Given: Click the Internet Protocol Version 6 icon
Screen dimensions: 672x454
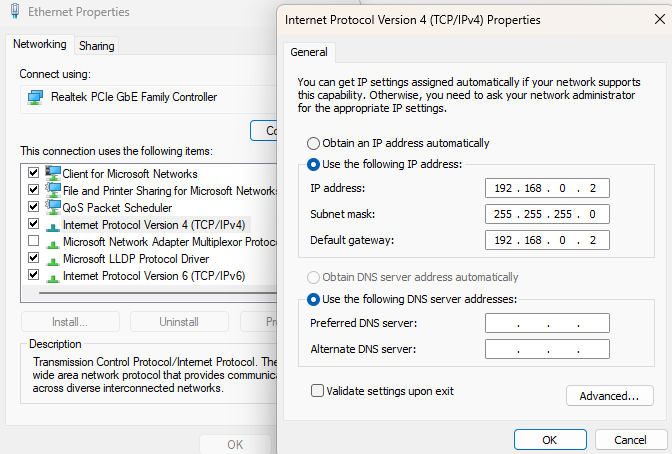Looking at the screenshot, I should 53,276.
